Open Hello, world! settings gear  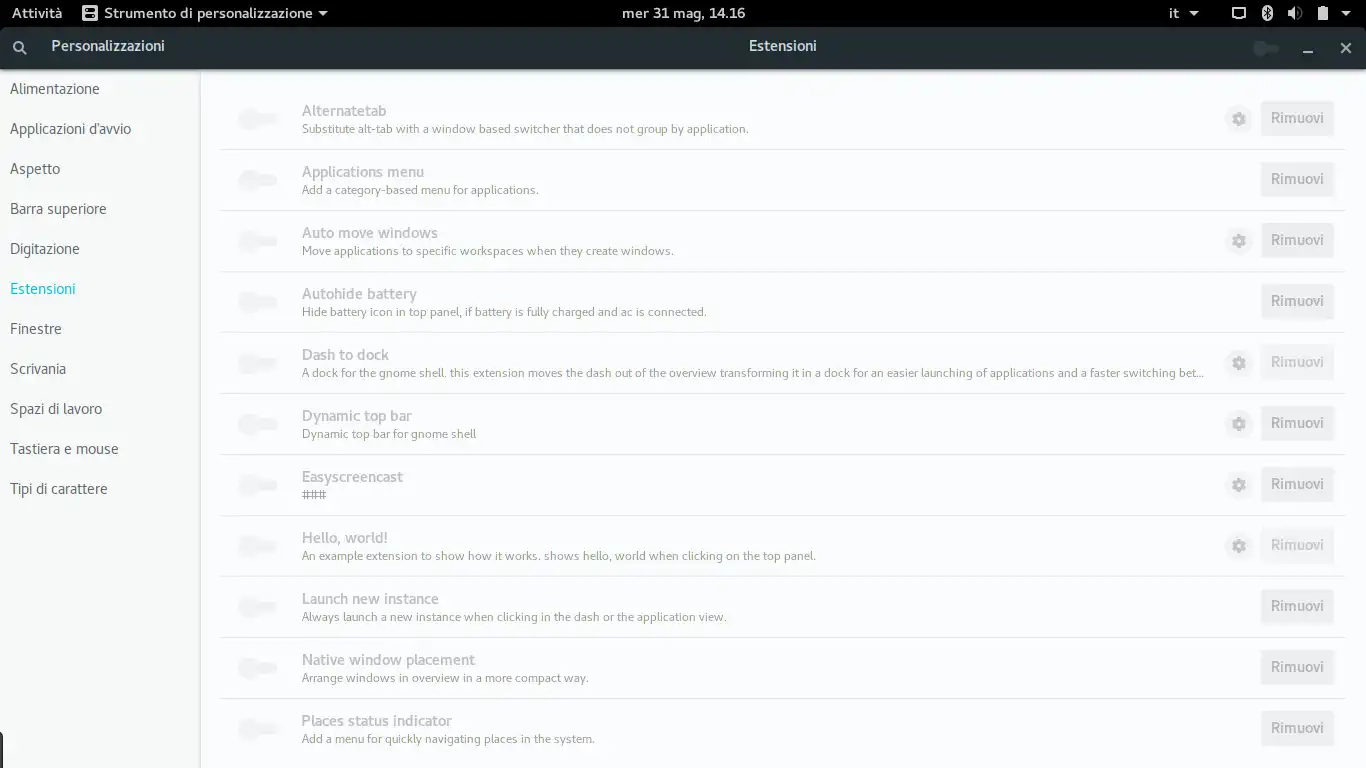1239,546
